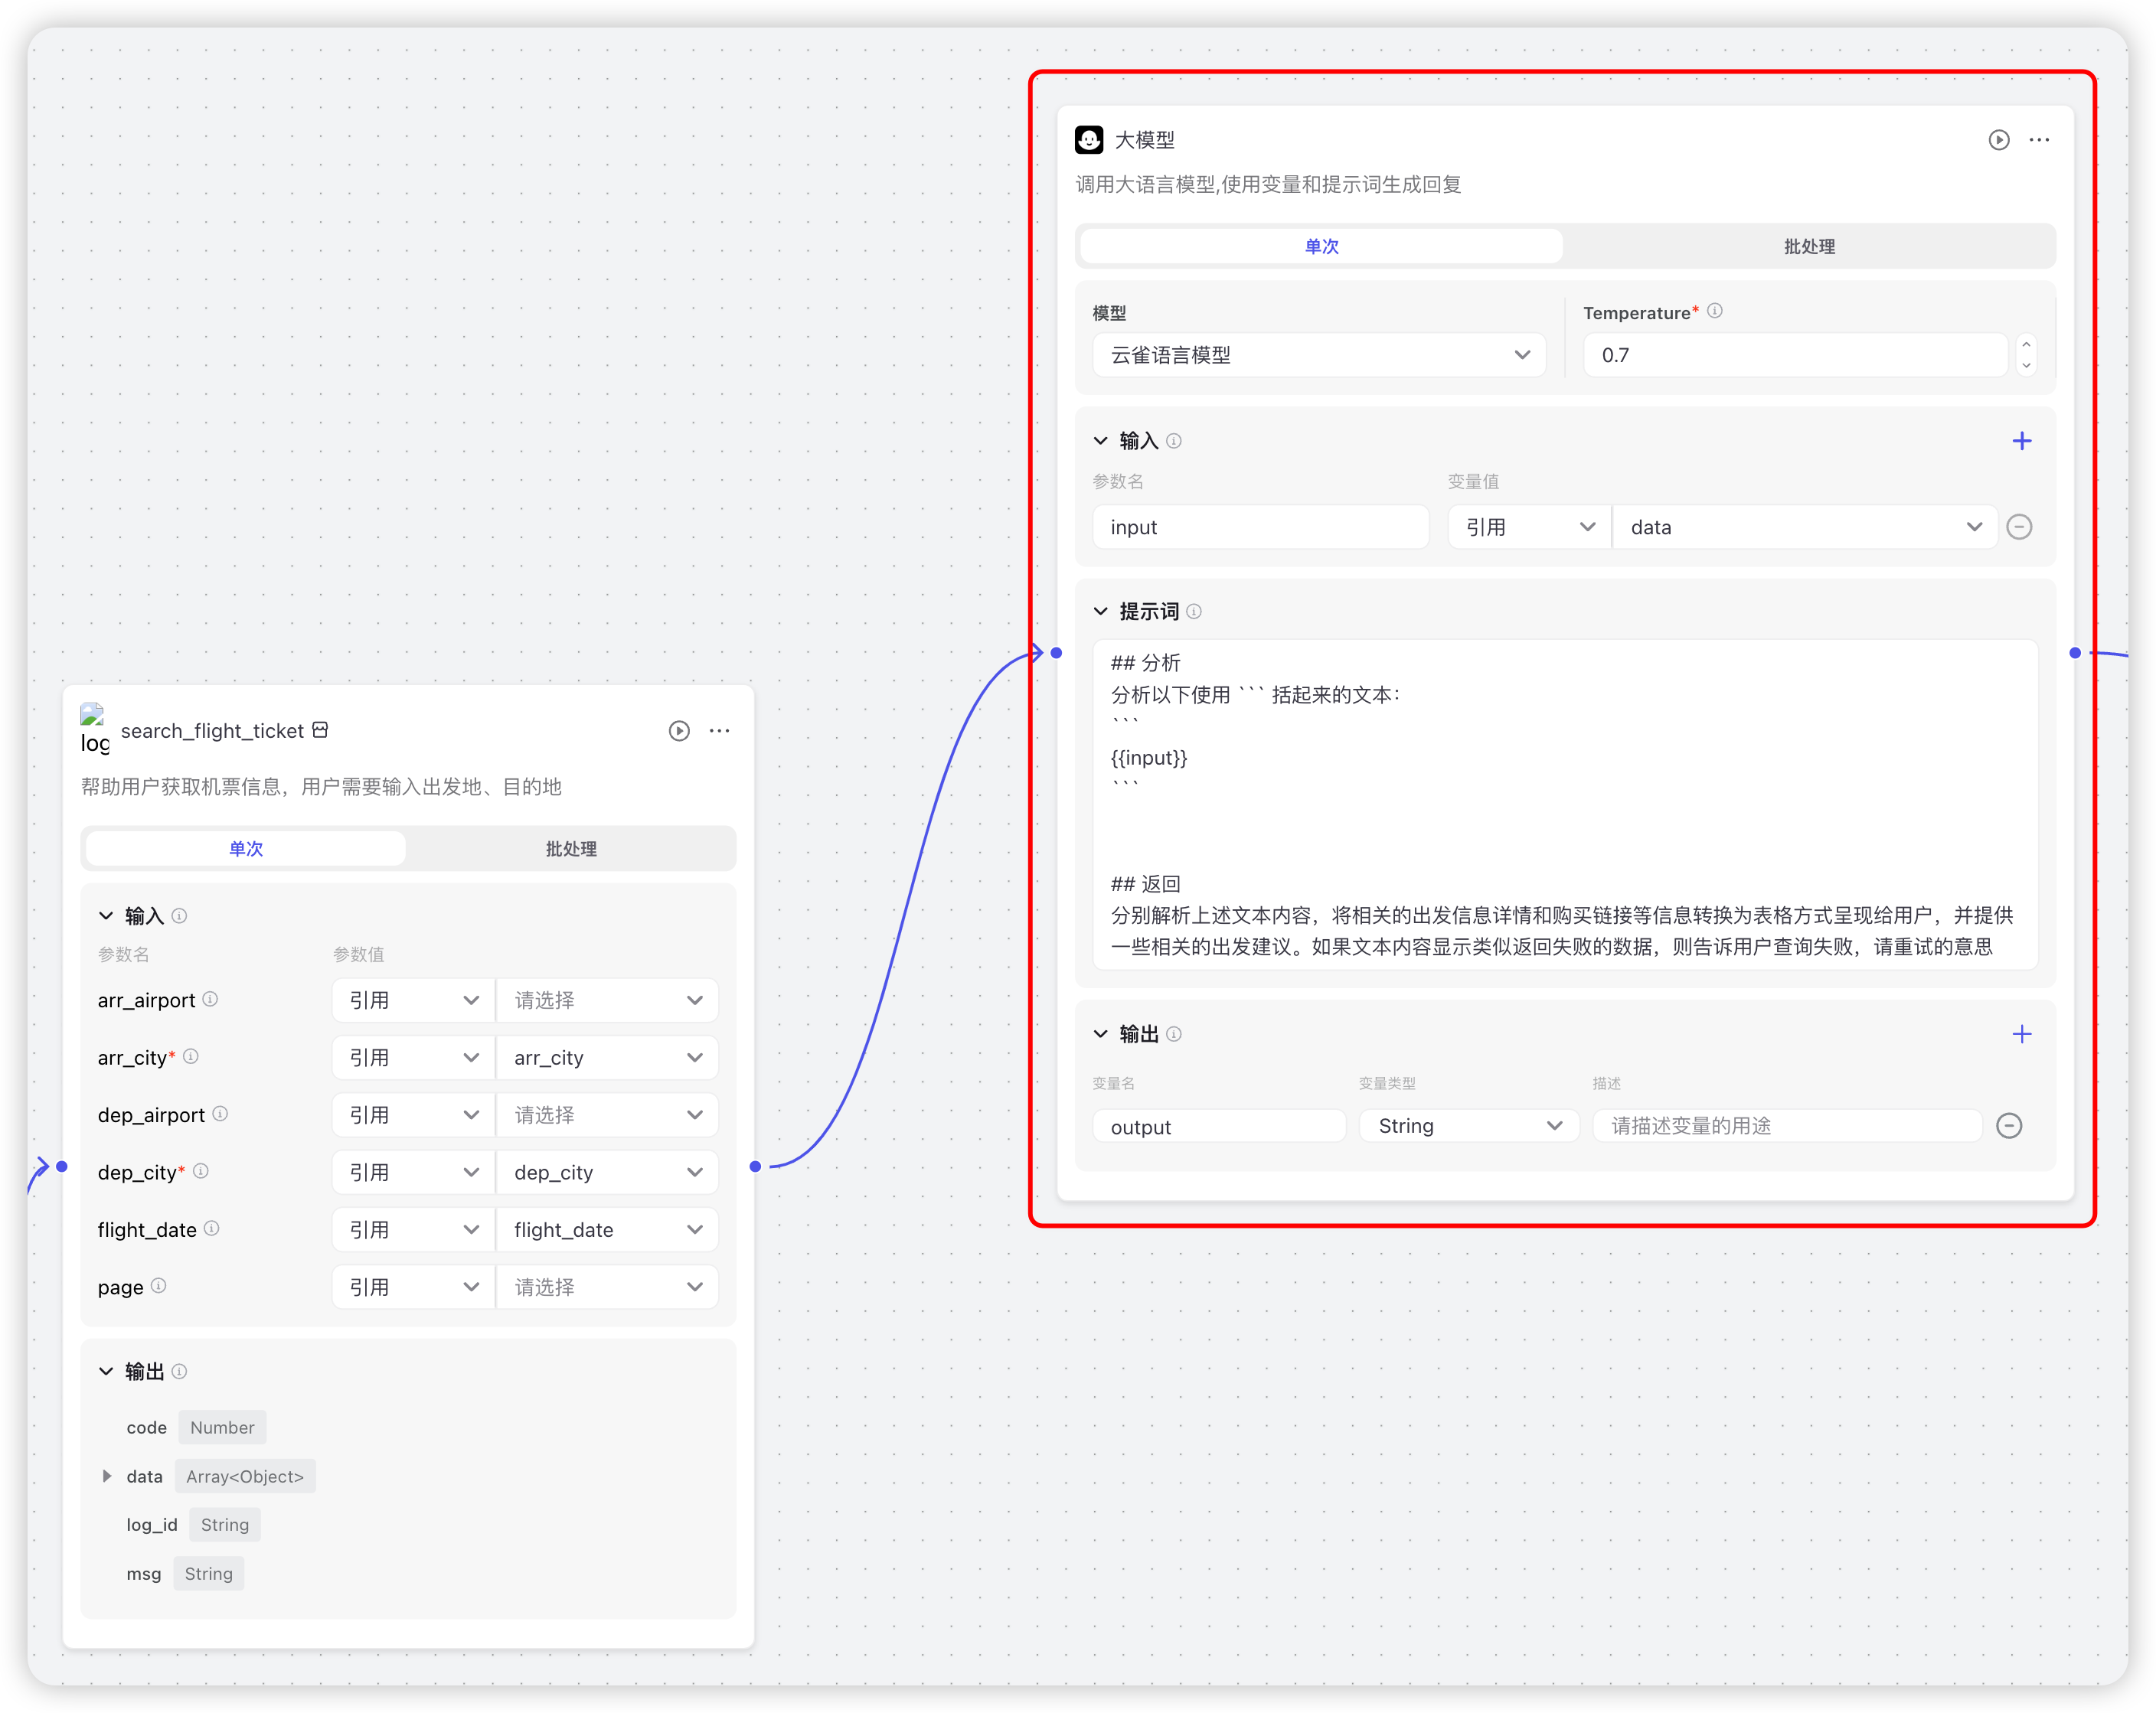Increase Temperature with stepper up arrow
The width and height of the screenshot is (2156, 1713).
pos(2026,344)
